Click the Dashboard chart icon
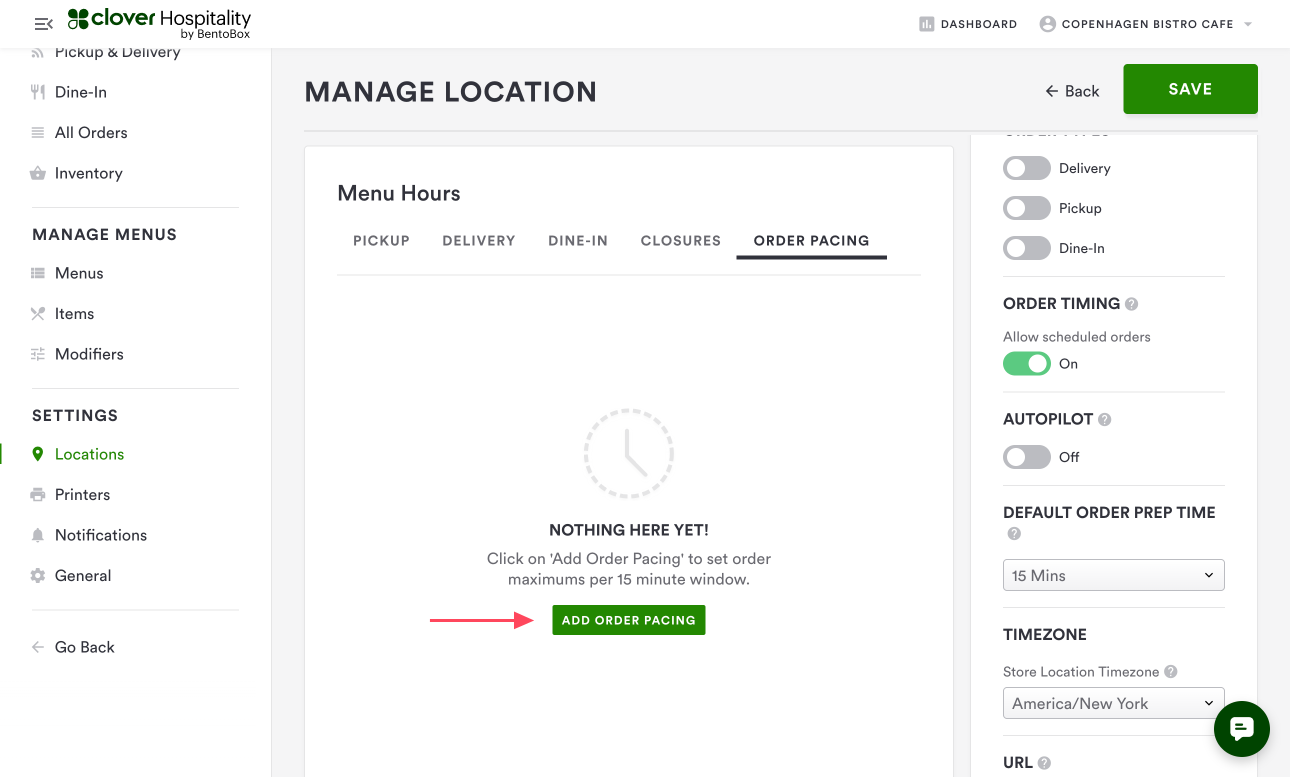 [926, 24]
